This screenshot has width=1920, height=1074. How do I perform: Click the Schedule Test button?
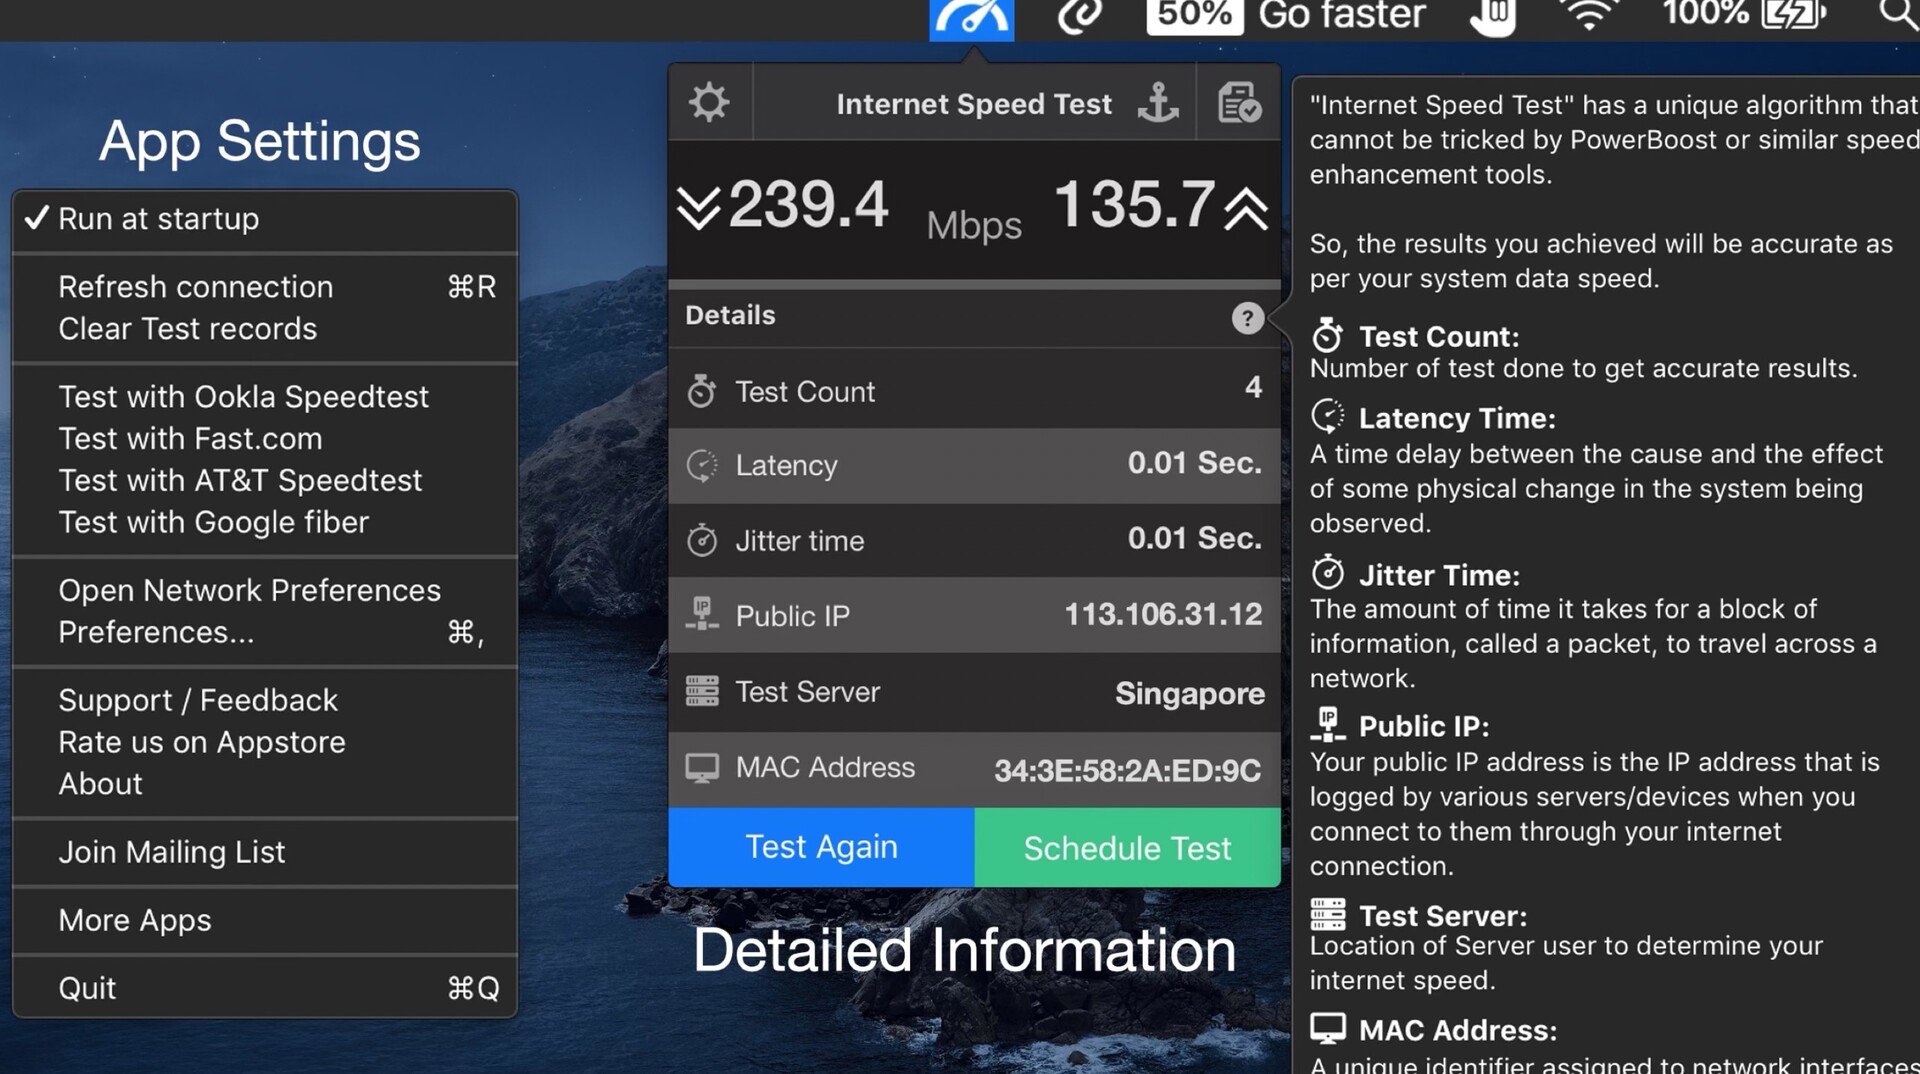click(1127, 847)
